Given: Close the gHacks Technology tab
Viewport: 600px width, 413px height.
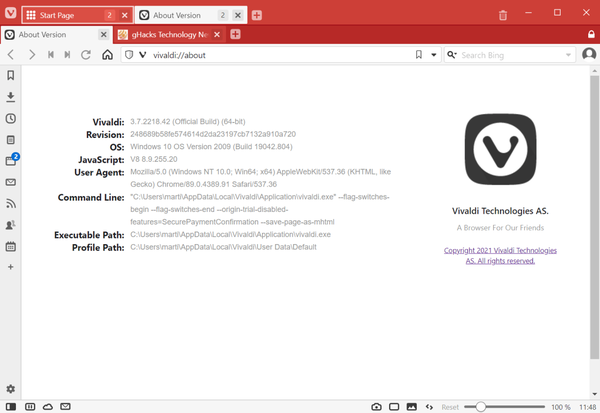Looking at the screenshot, I should click(217, 34).
